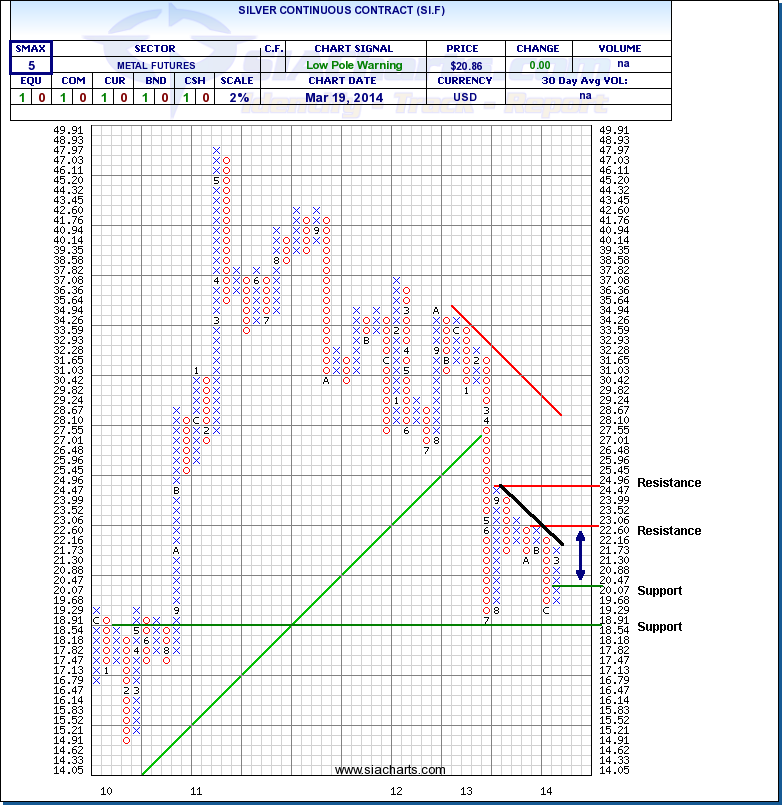Click the short black downtrend line
Image resolution: width=783 pixels, height=807 pixels.
(531, 514)
